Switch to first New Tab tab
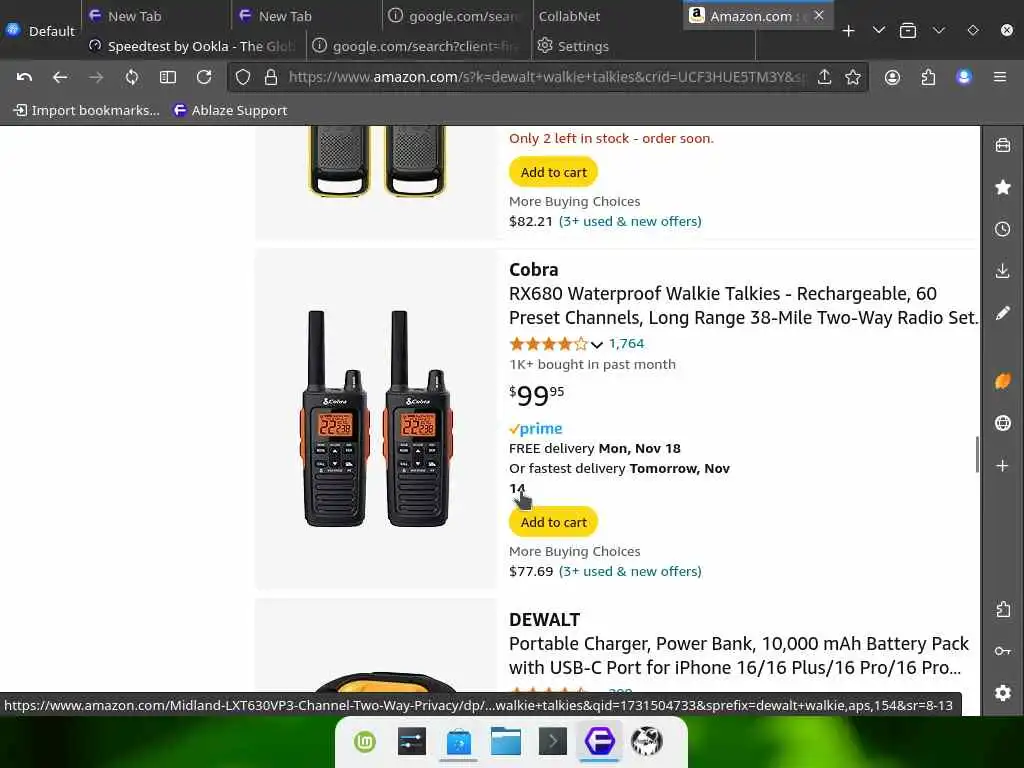 (155, 16)
